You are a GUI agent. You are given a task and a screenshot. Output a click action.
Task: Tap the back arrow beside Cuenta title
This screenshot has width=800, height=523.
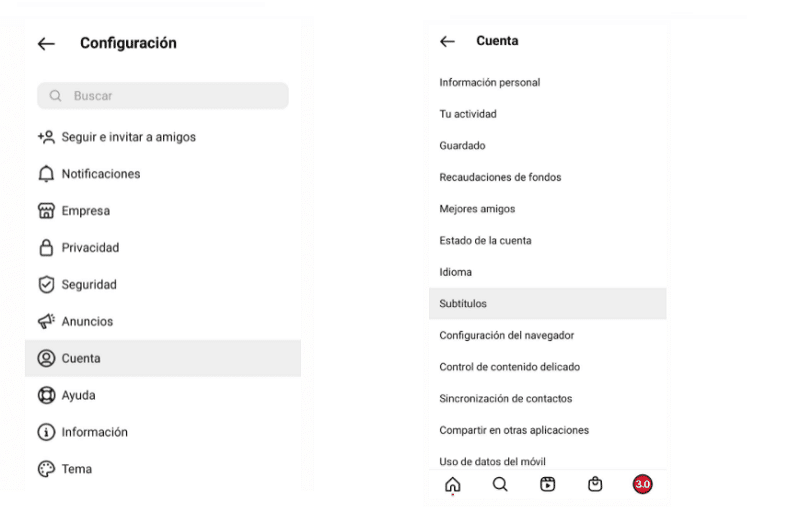tap(447, 41)
